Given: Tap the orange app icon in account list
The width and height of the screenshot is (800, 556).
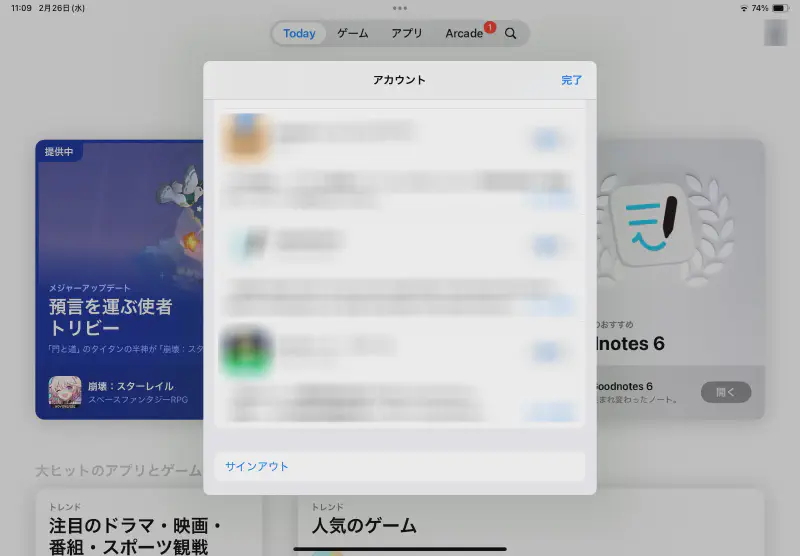Looking at the screenshot, I should pyautogui.click(x=244, y=137).
